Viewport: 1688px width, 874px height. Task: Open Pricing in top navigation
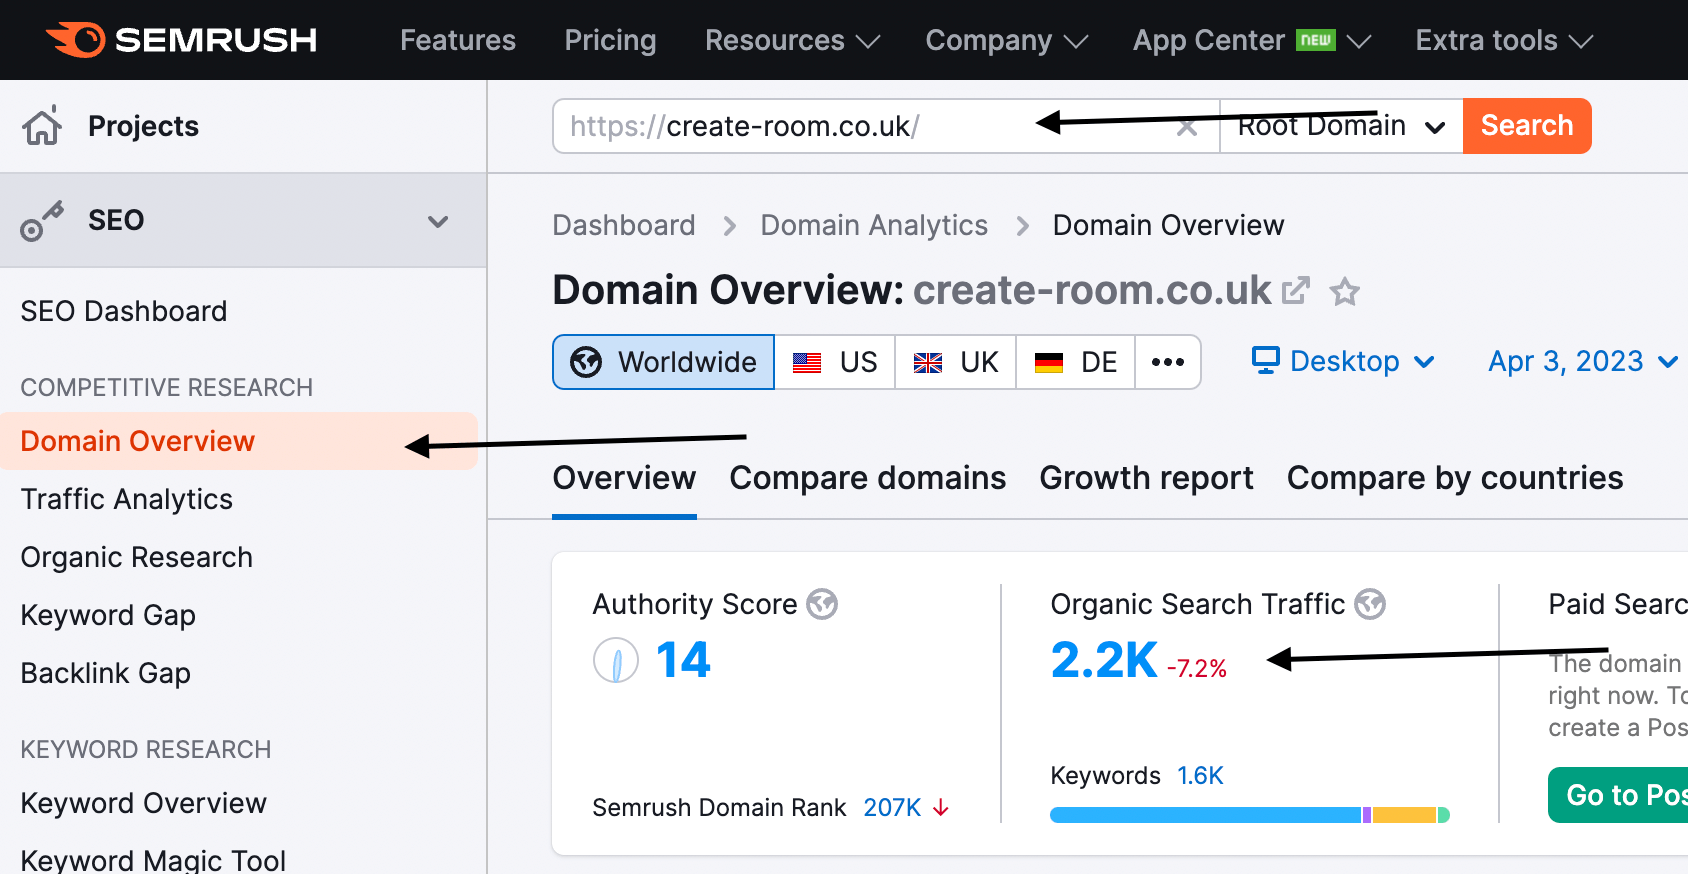coord(610,40)
